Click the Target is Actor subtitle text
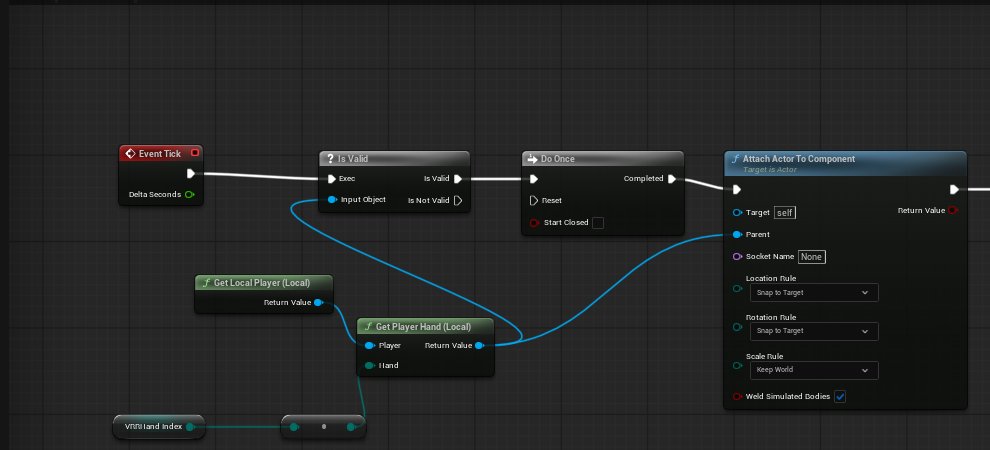The width and height of the screenshot is (990, 450). pos(770,170)
